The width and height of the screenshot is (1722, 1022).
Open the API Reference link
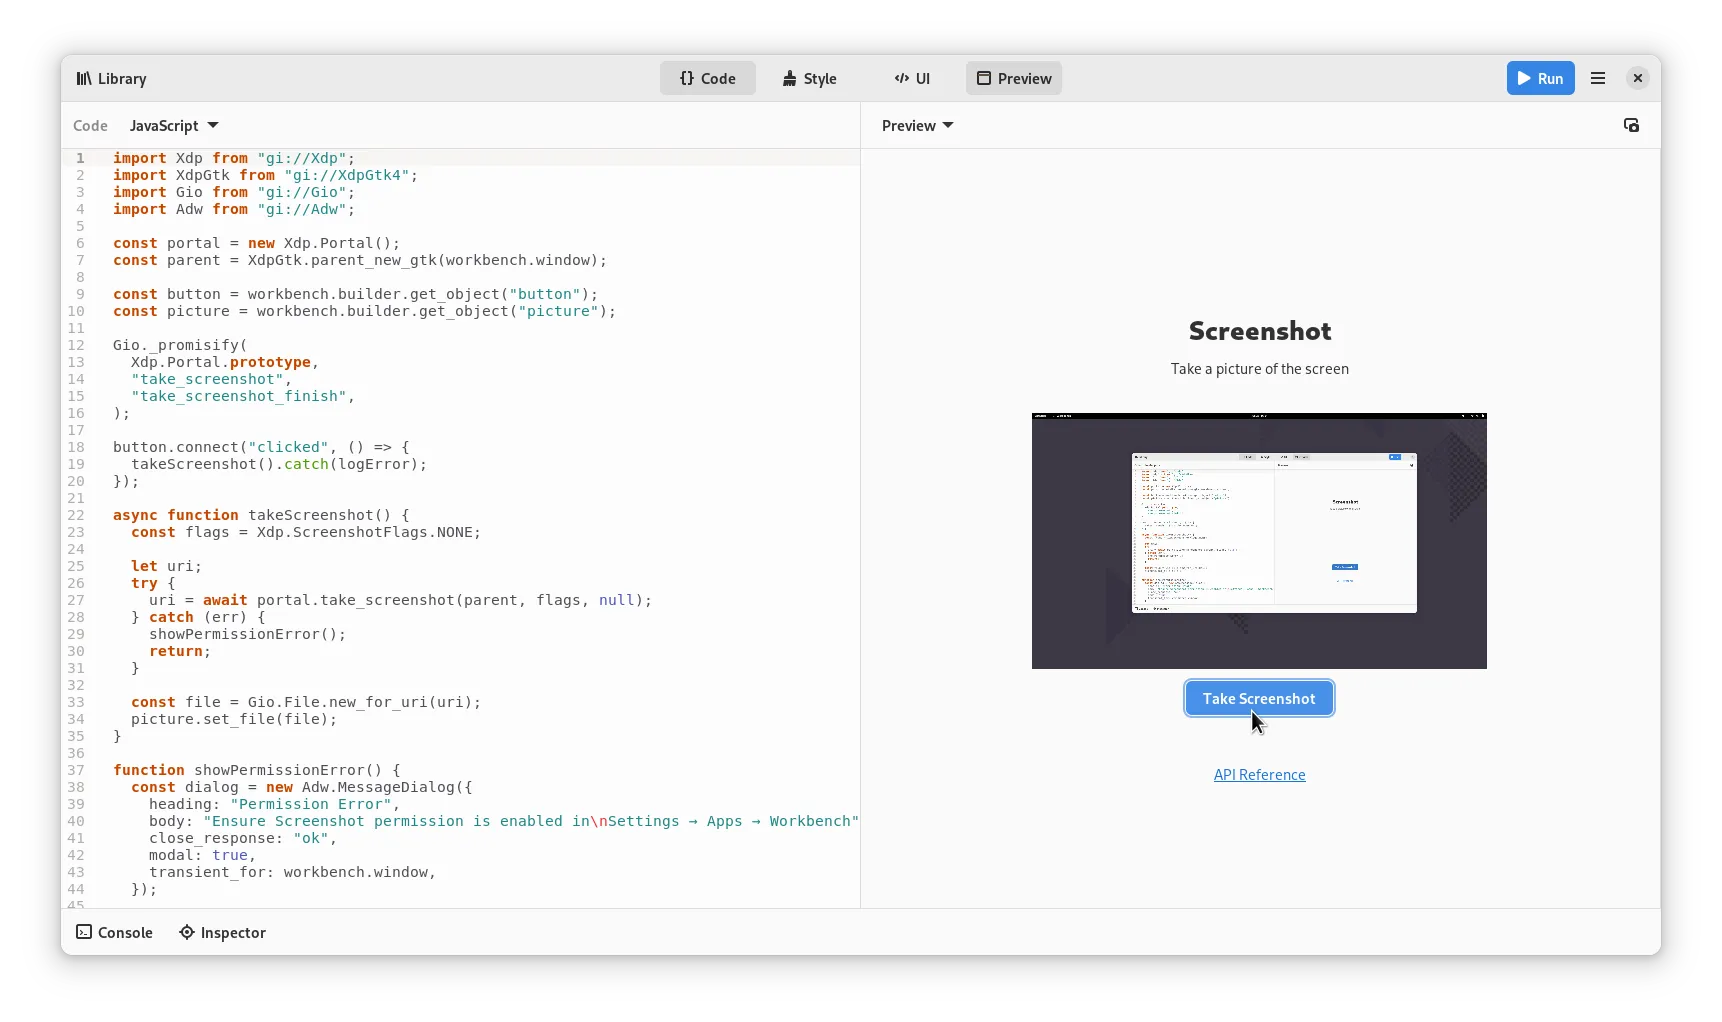tap(1259, 775)
